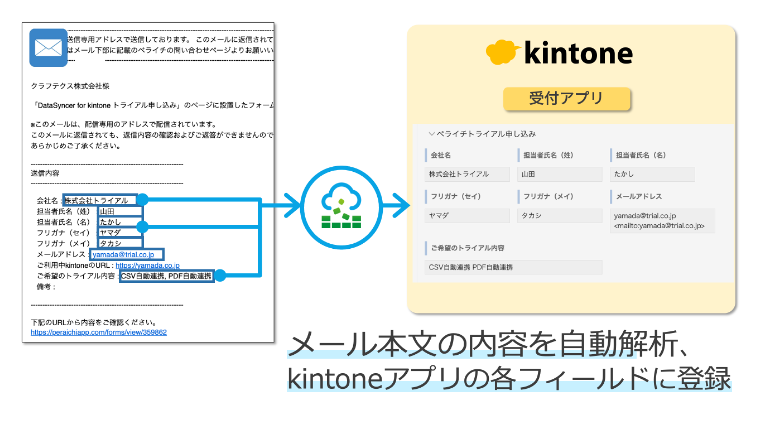The height and width of the screenshot is (446, 774).
Task: Click the 備考： line in the email
Action: pos(47,287)
